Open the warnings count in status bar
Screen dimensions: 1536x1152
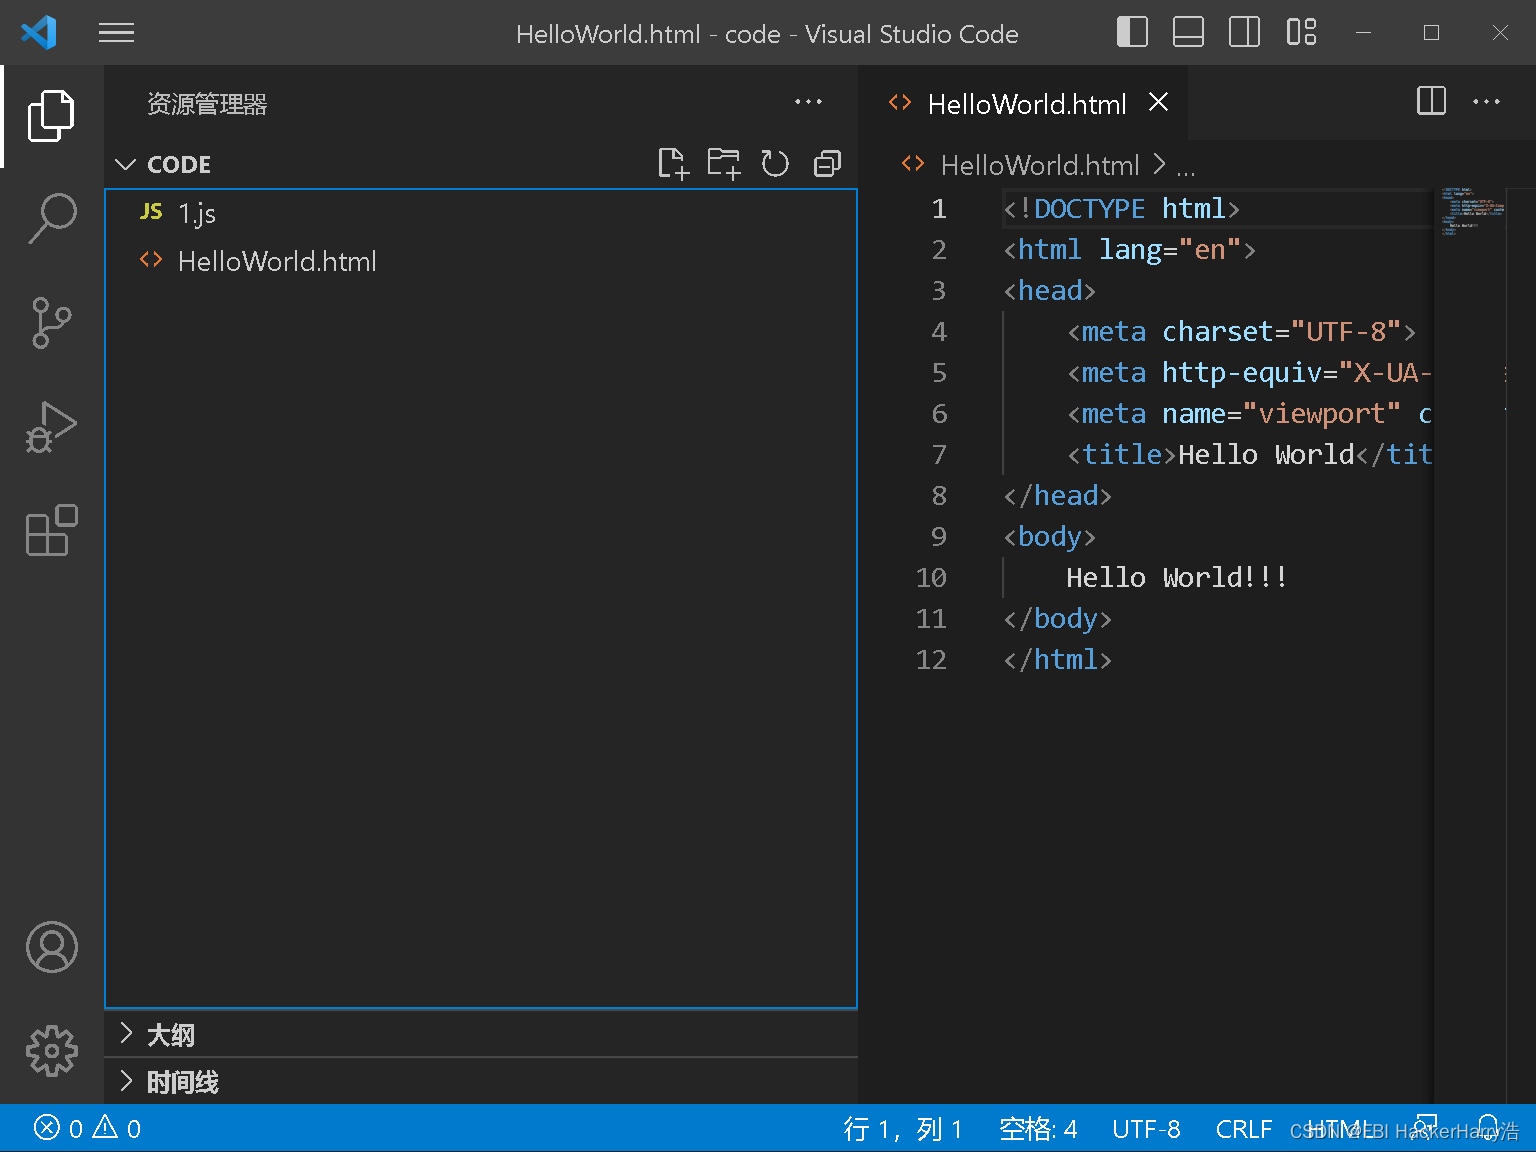[x=117, y=1129]
